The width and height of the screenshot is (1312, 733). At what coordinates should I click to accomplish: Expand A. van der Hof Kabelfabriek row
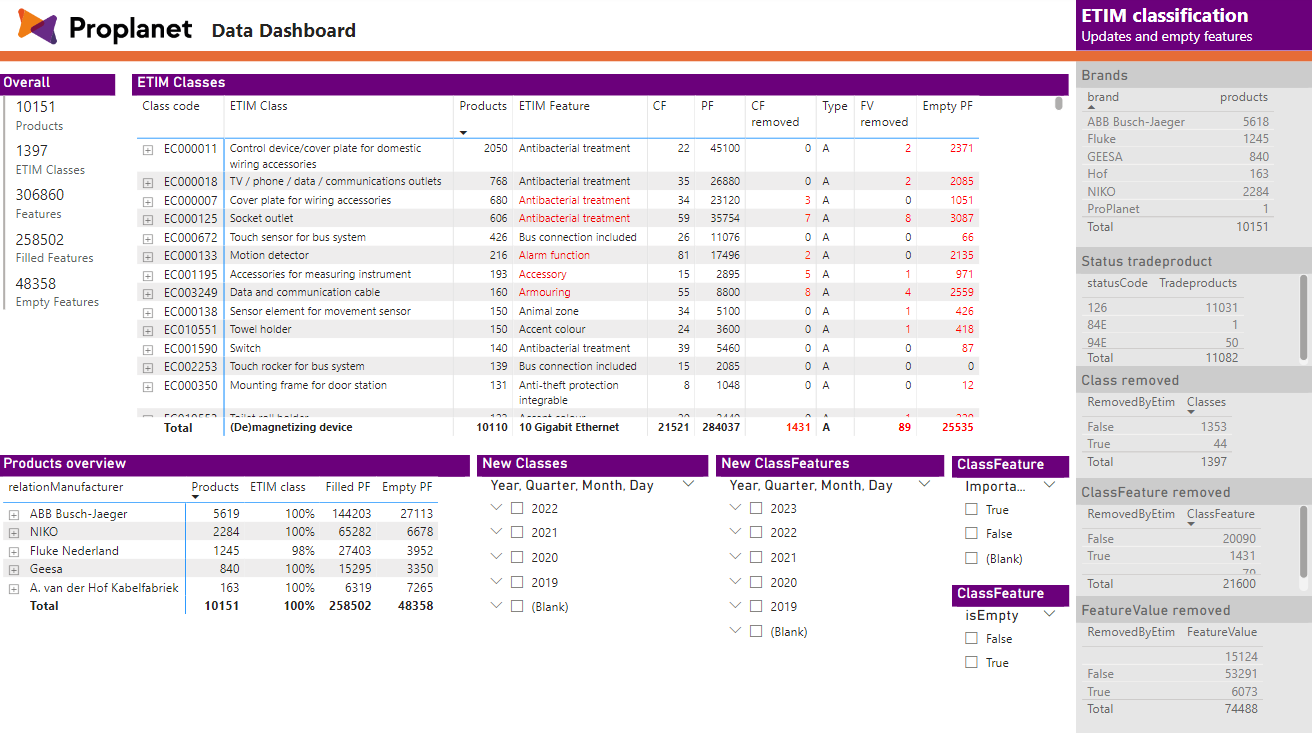point(14,589)
